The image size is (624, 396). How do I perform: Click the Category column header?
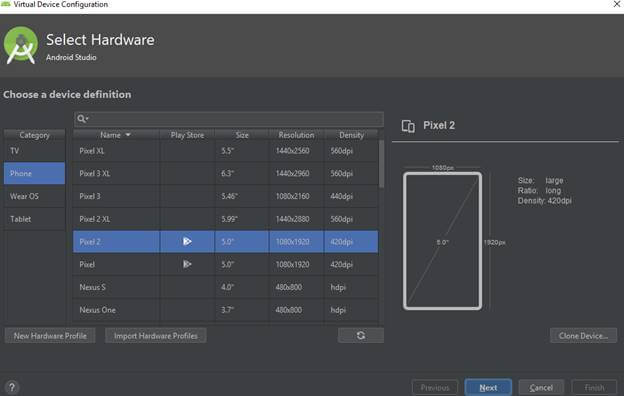(34, 135)
